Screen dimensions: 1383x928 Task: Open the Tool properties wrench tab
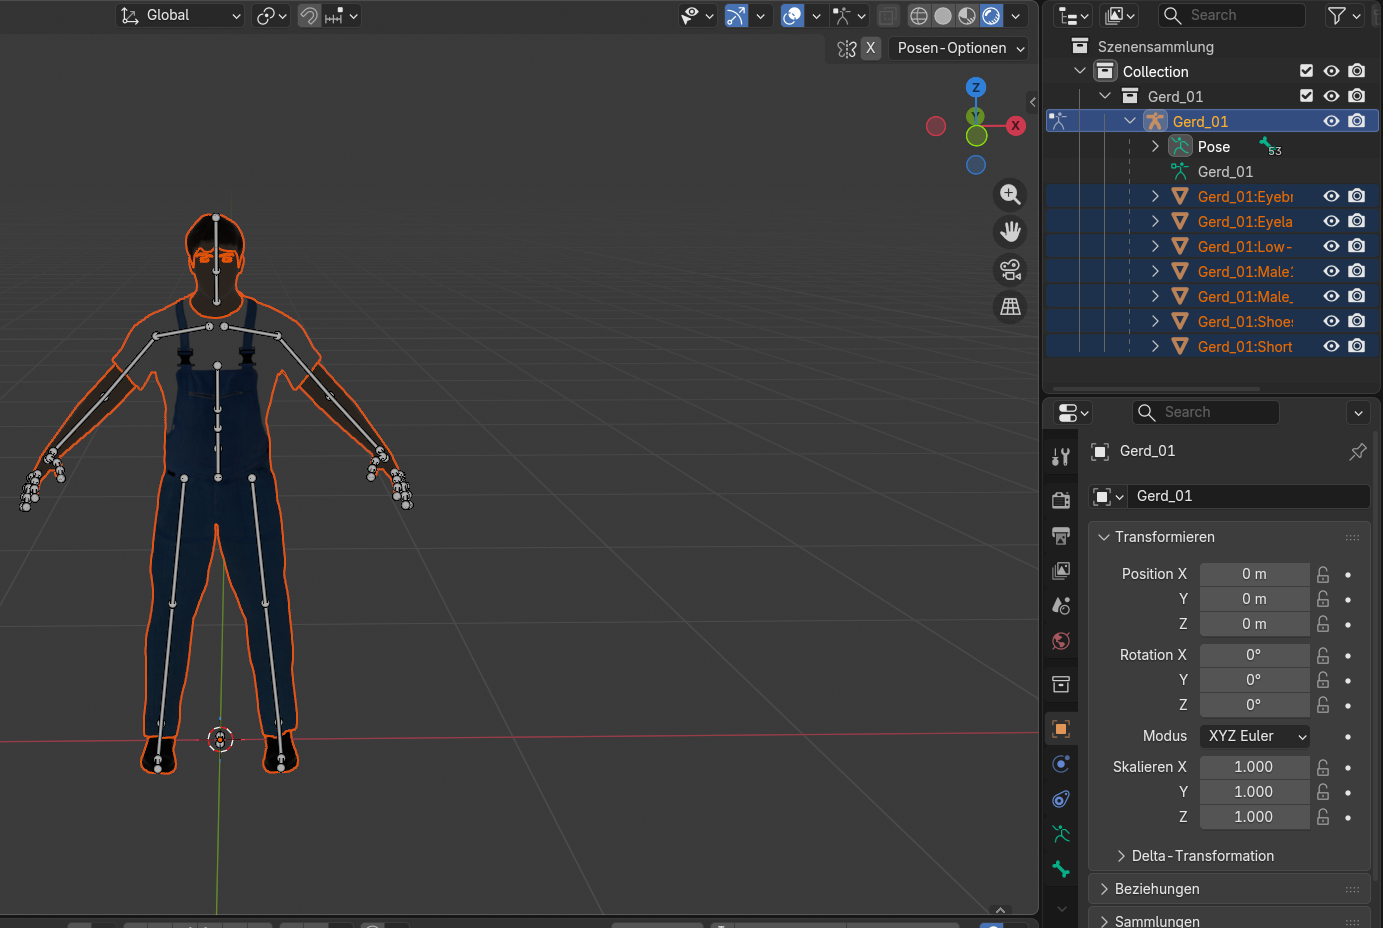[x=1061, y=457]
